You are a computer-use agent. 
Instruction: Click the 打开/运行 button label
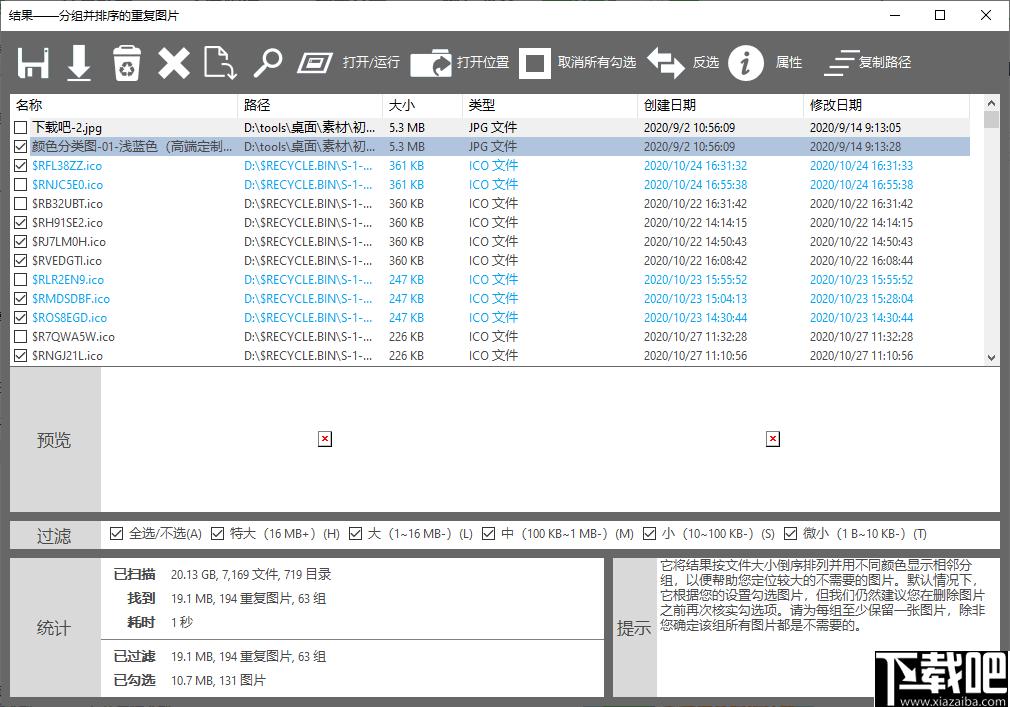click(x=371, y=62)
